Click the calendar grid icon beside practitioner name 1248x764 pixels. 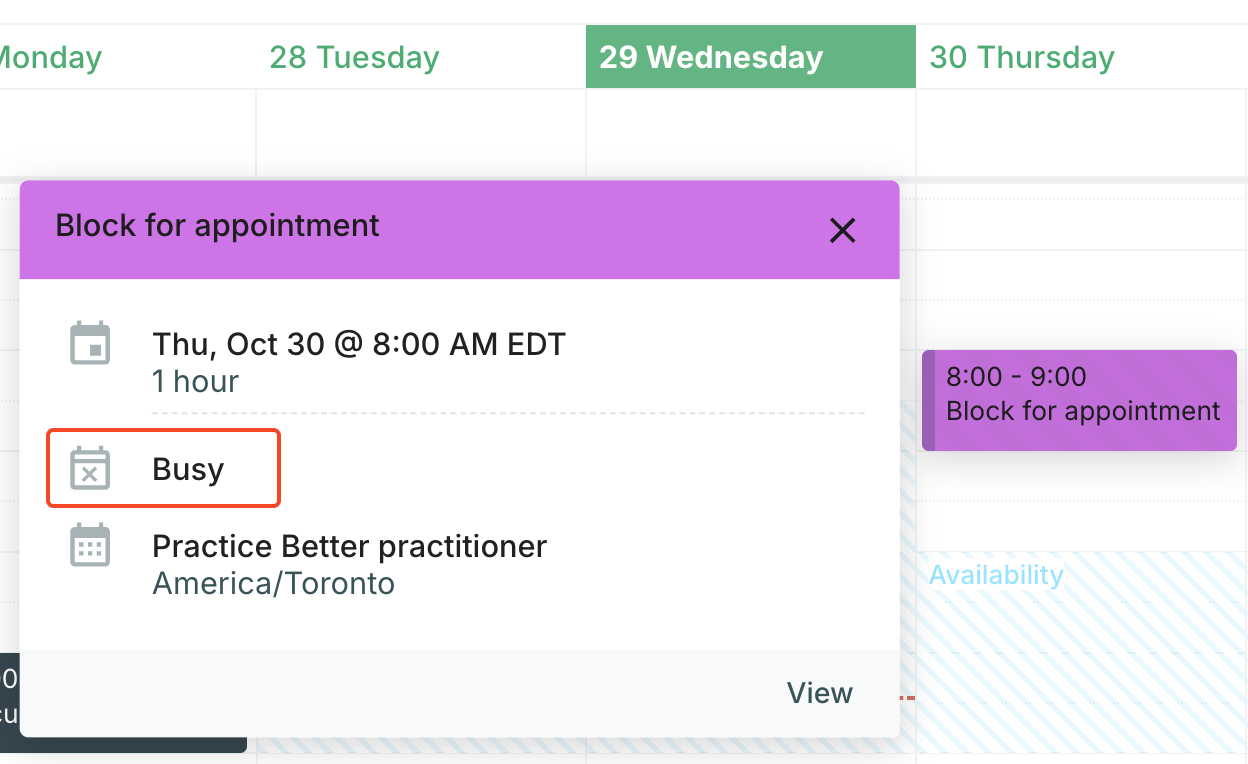[x=90, y=546]
